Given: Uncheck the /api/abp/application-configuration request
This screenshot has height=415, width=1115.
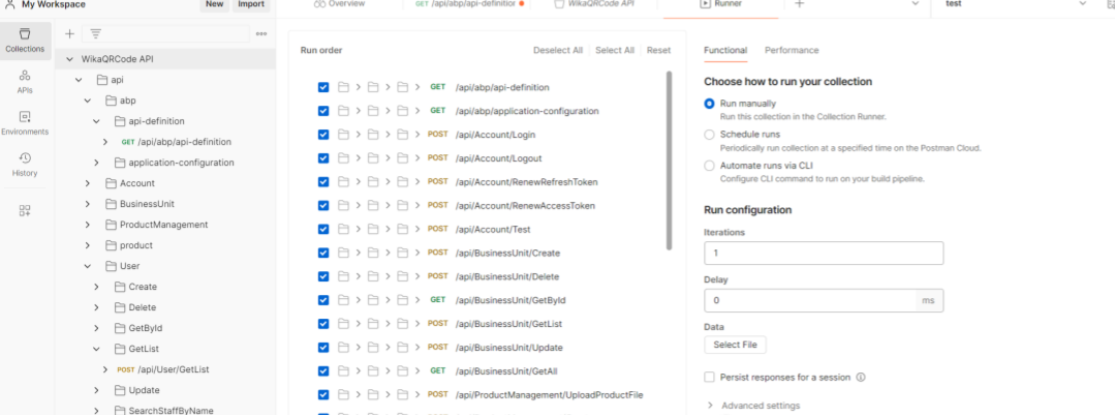Looking at the screenshot, I should [324, 111].
